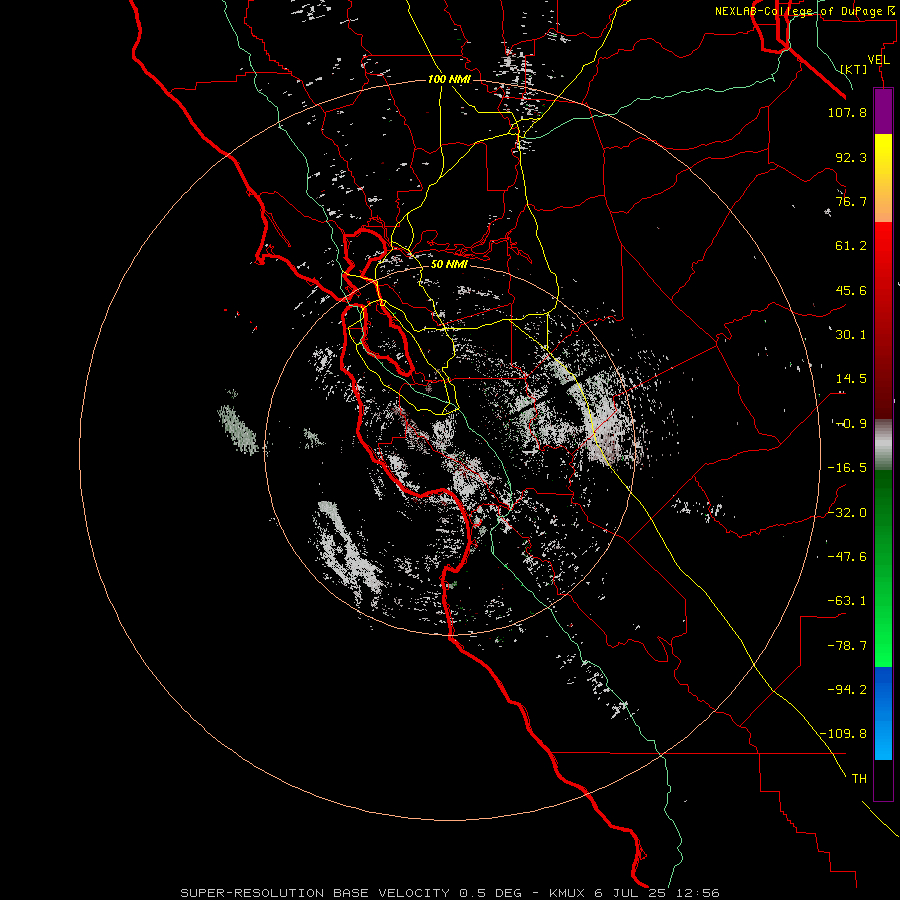This screenshot has height=900, width=900.
Task: Click the gray near-zero segment of color bar
Action: pos(883,445)
